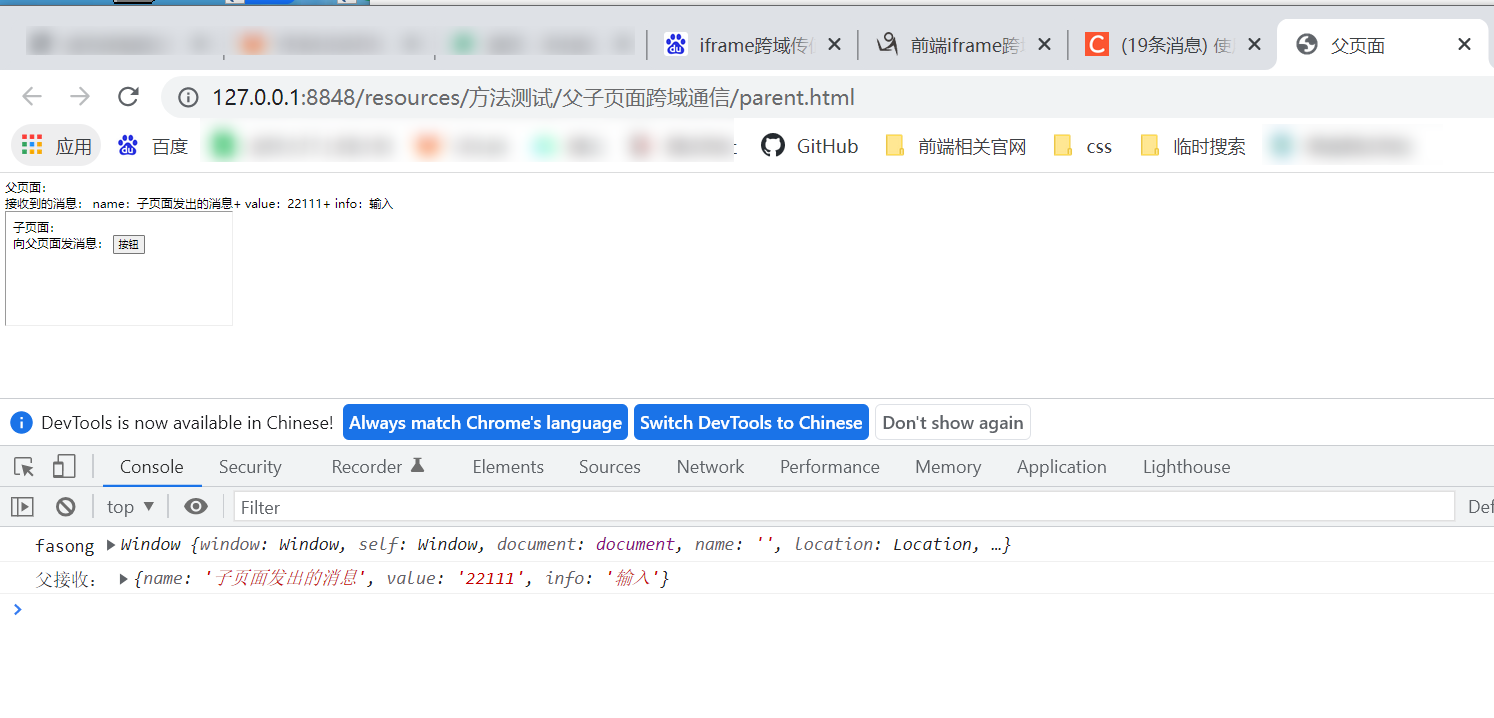Navigate back with the back arrow
Screen dimensions: 1494x718
(x=31, y=96)
